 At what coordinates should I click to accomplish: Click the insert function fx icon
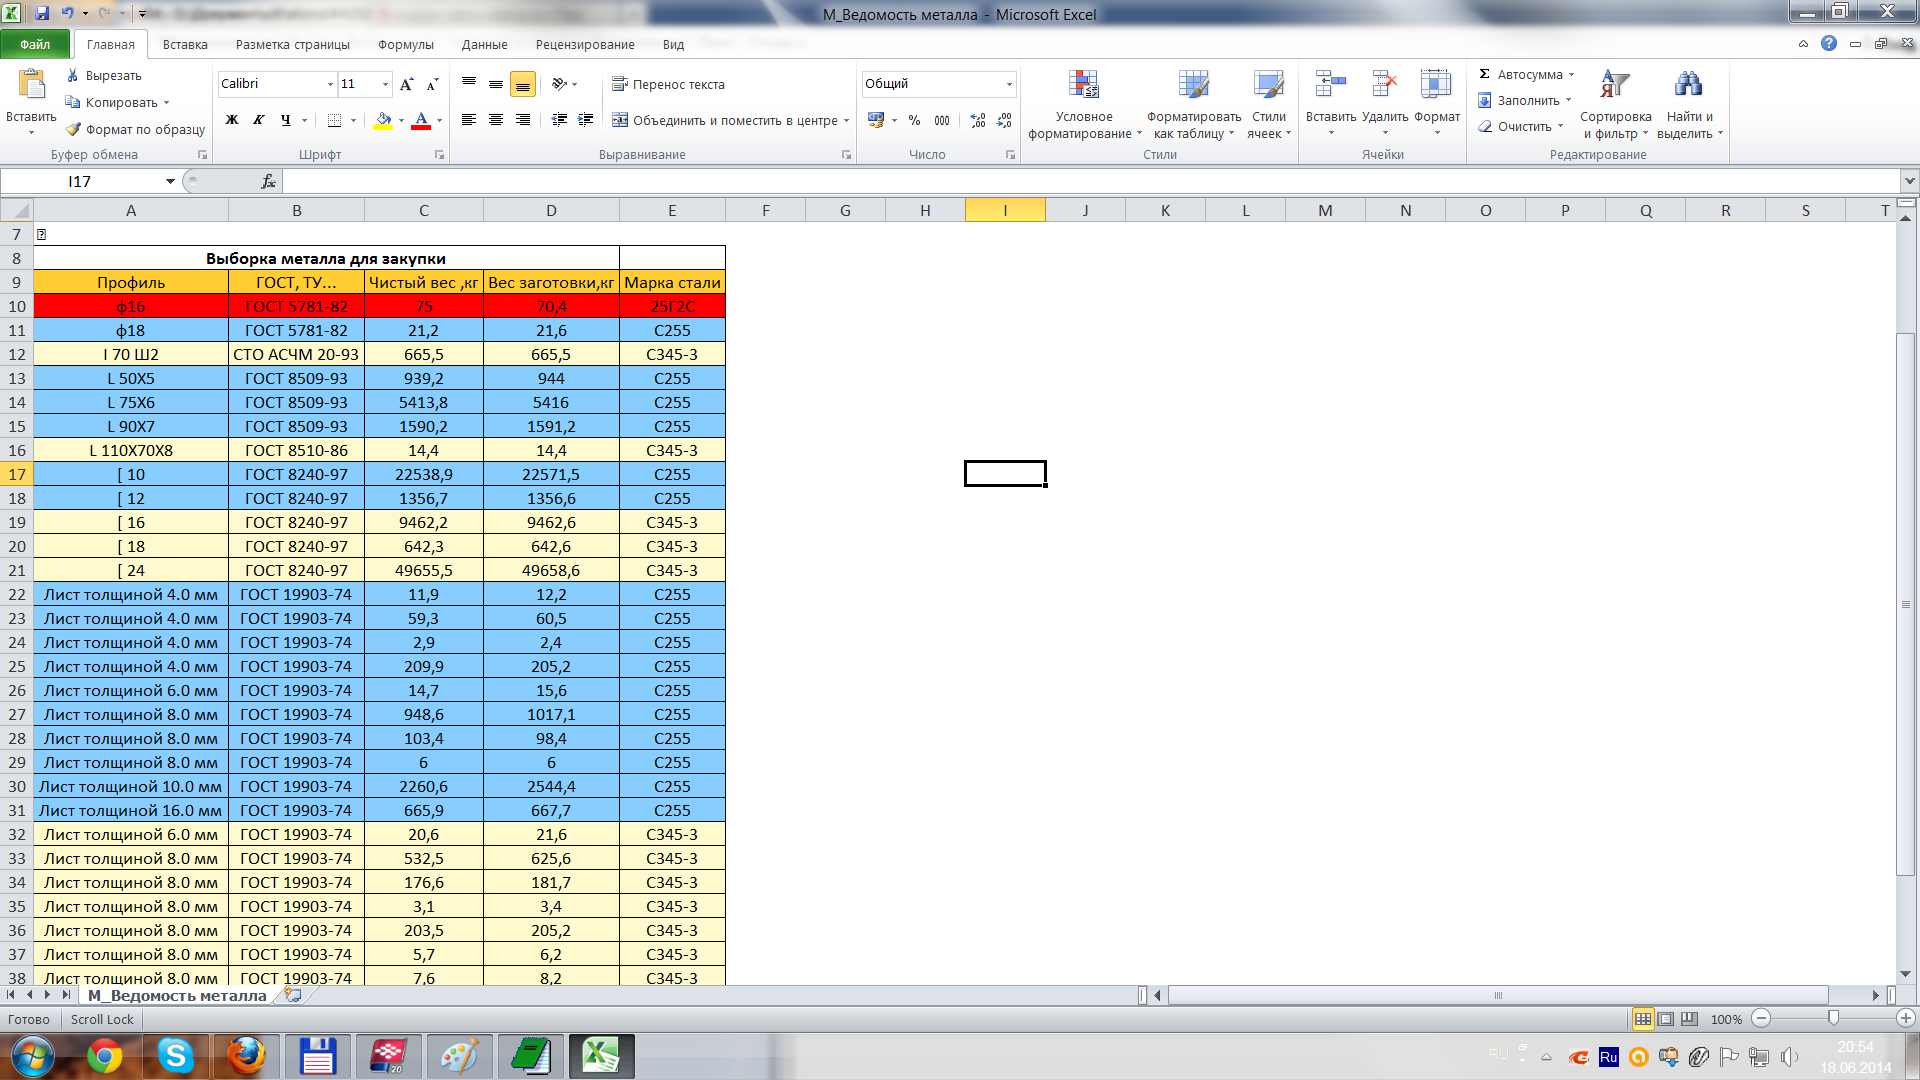(268, 181)
